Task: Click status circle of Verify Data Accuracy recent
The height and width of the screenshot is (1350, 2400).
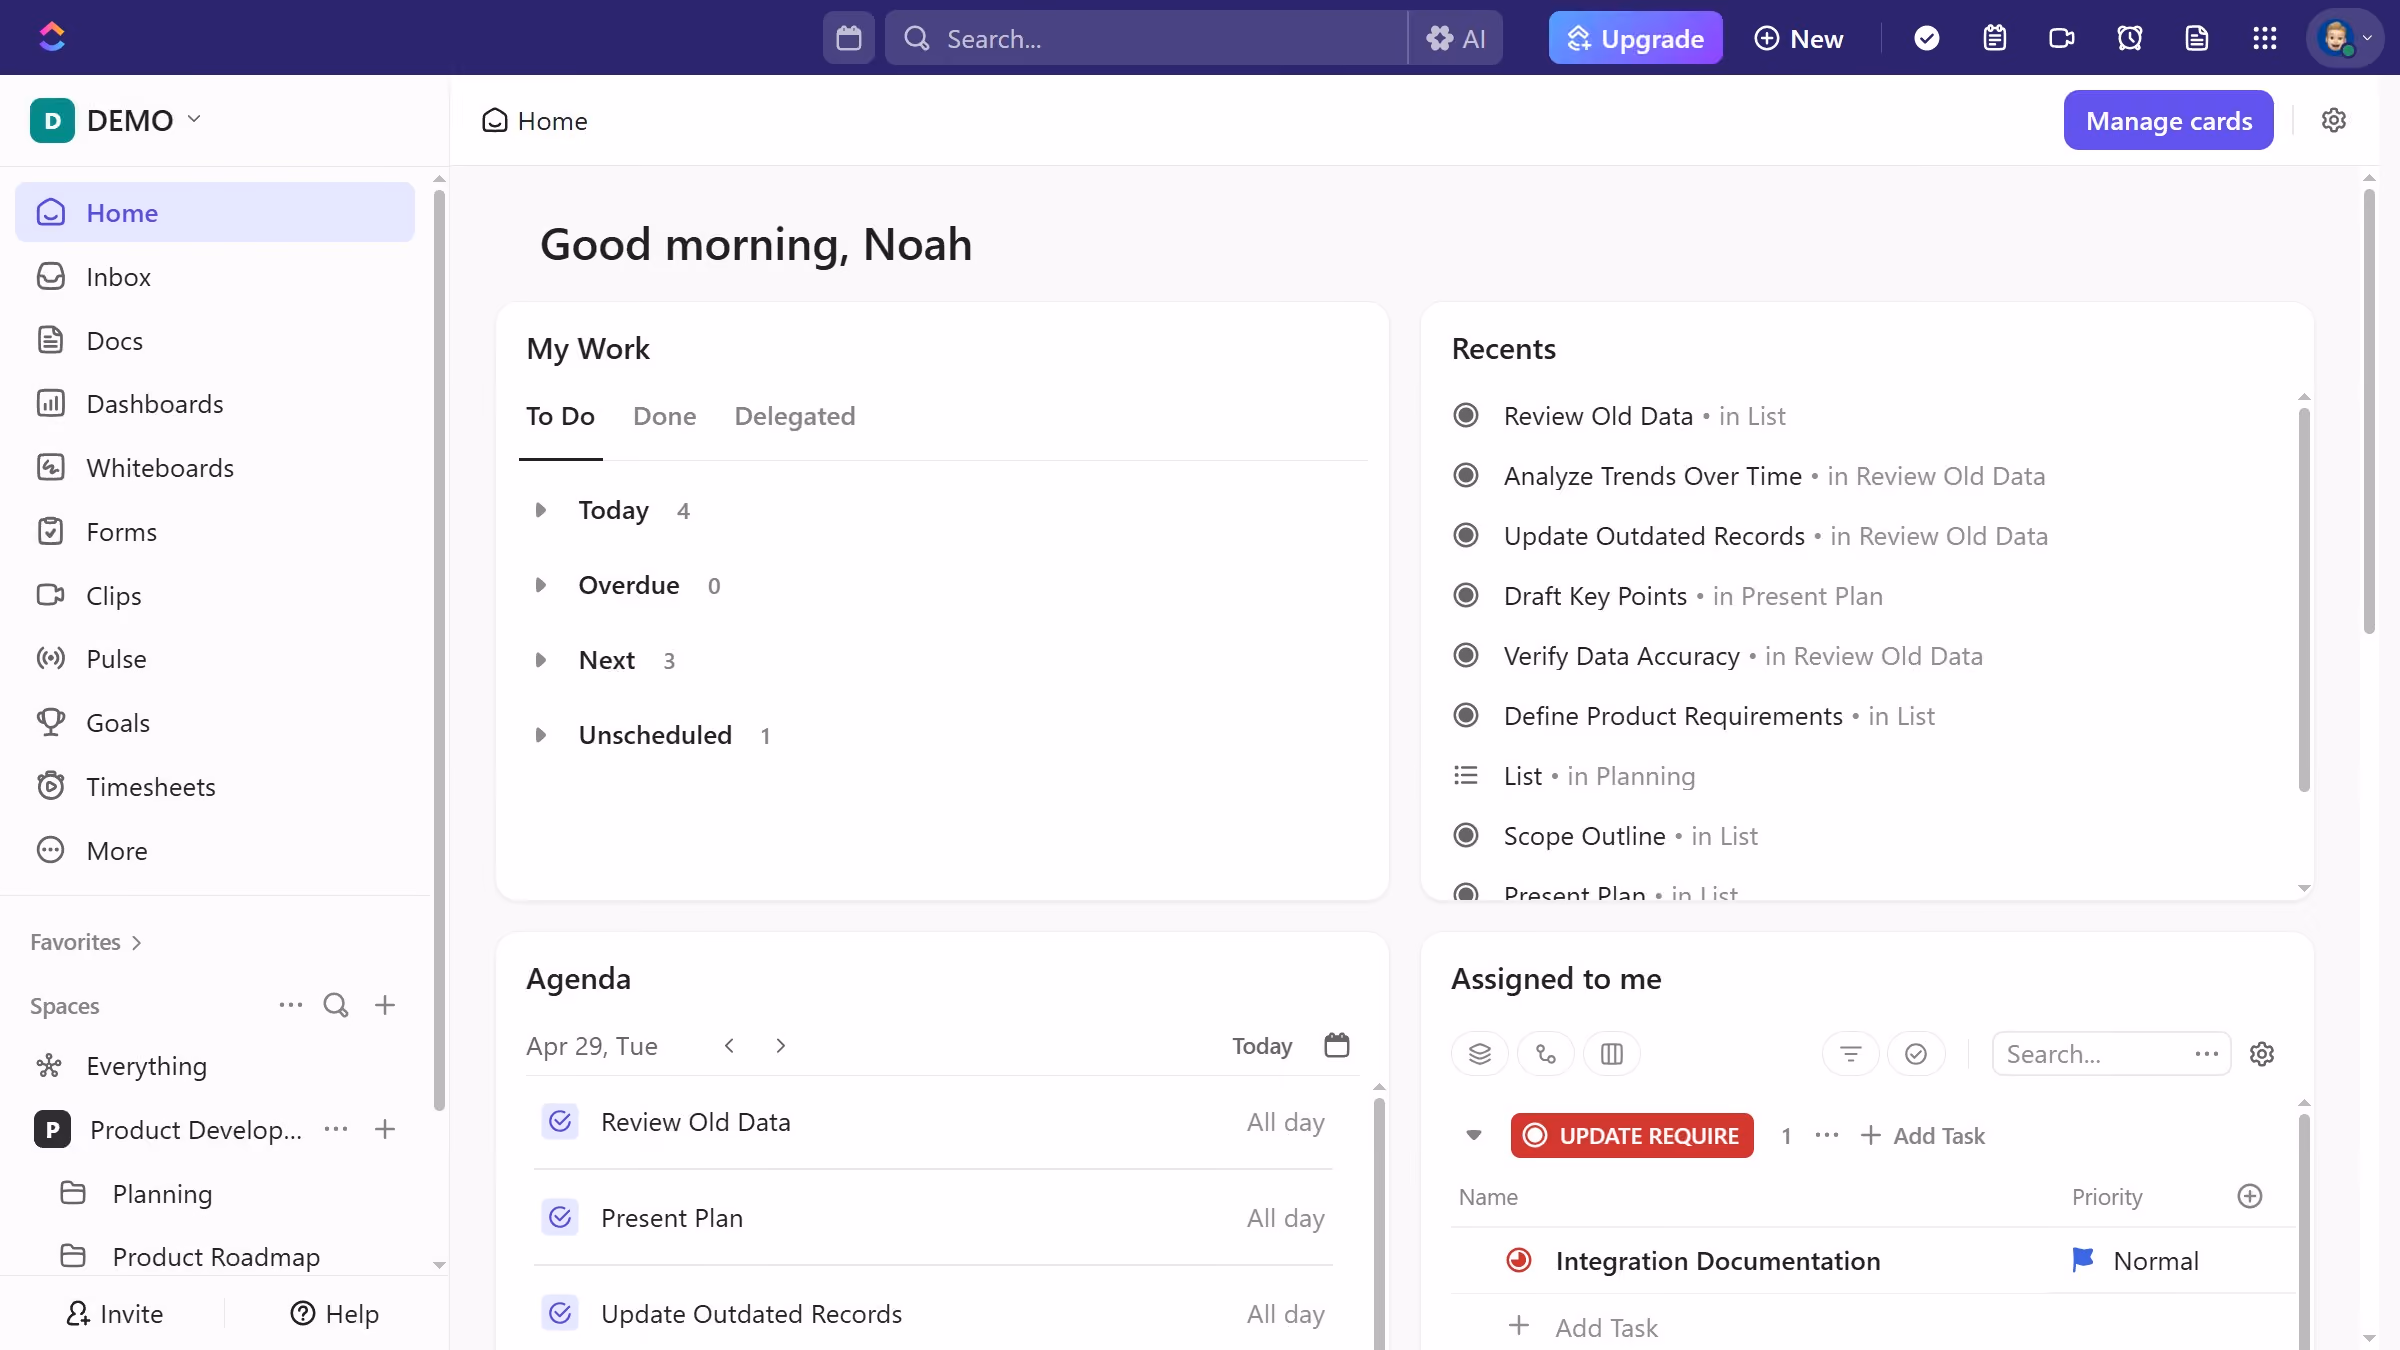Action: pyautogui.click(x=1466, y=655)
